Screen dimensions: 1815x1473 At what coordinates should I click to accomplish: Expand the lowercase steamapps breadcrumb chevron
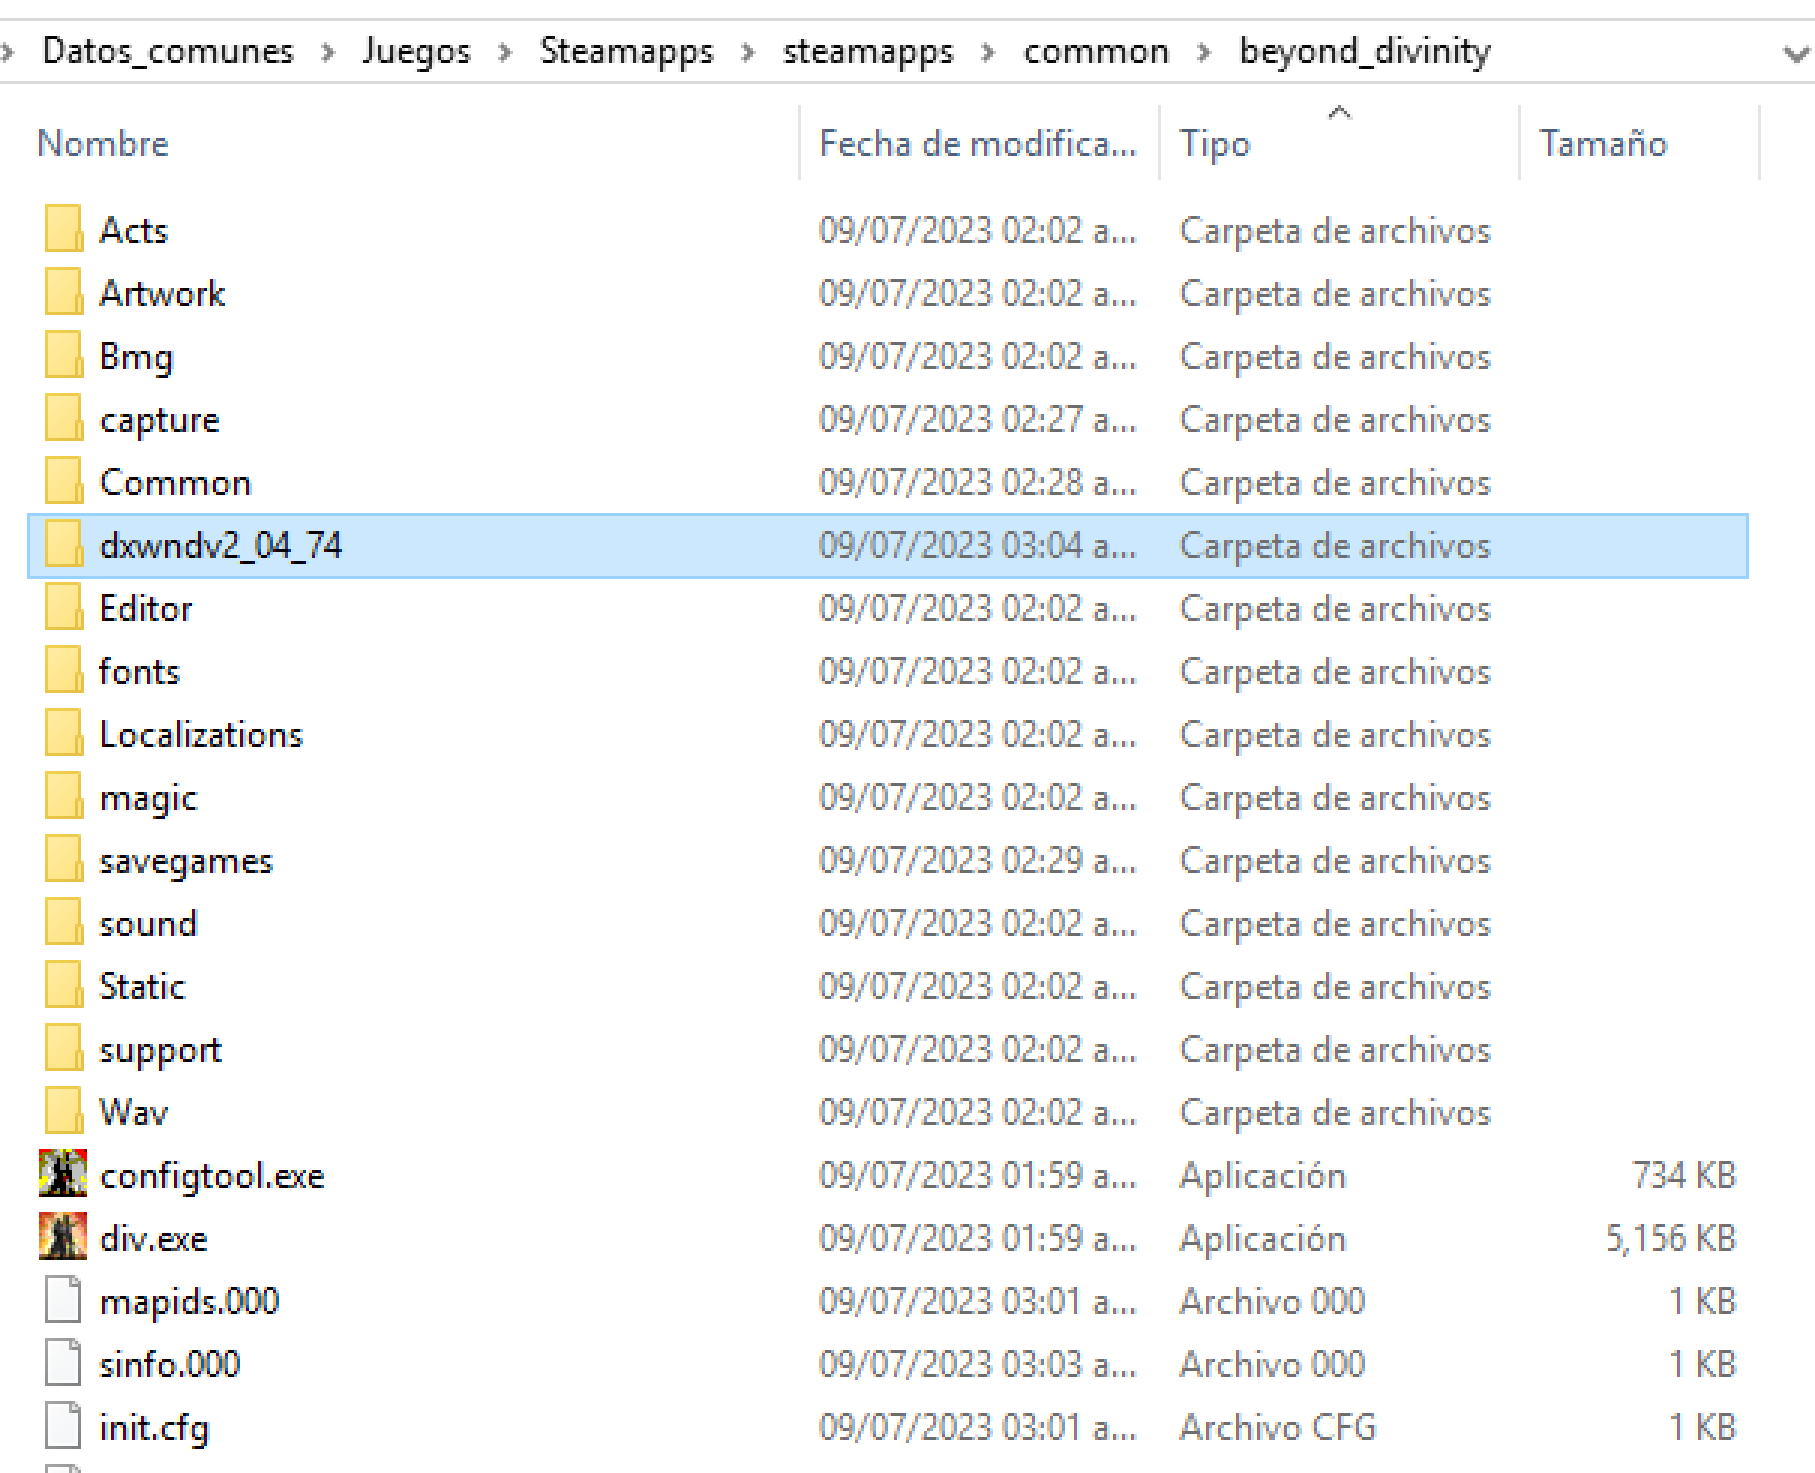(x=988, y=52)
